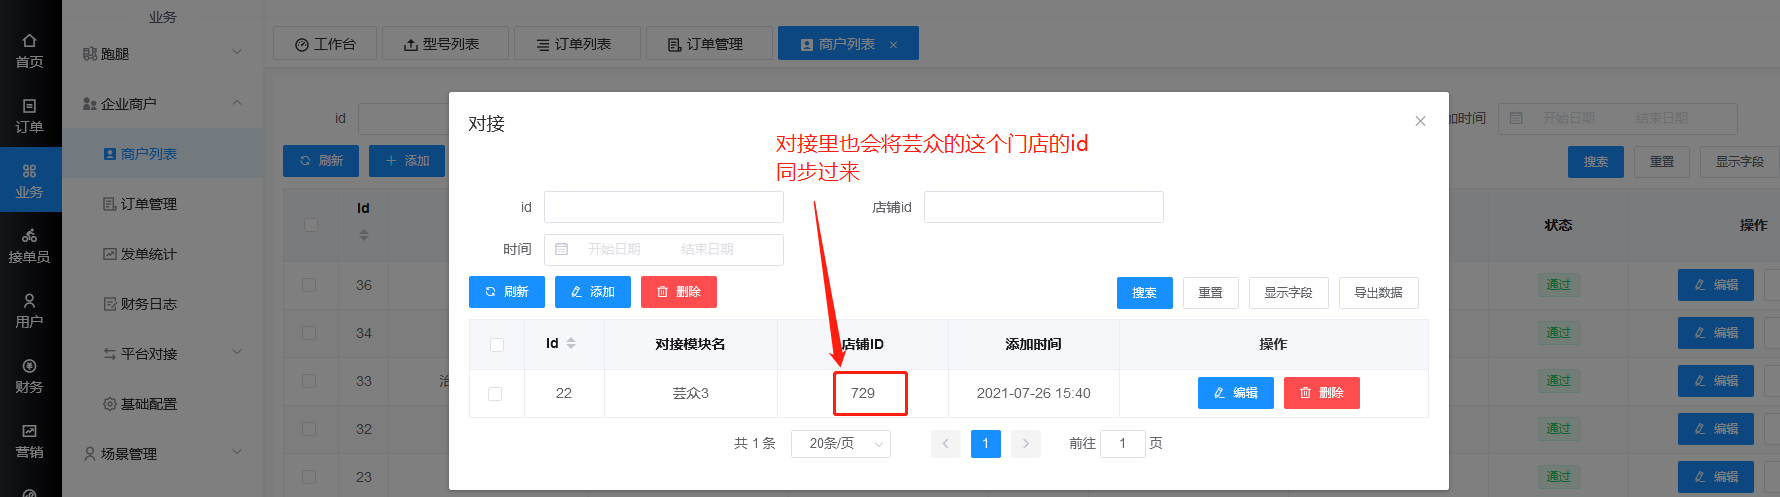1780x497 pixels.
Task: Check background row 33 checkbox
Action: pyautogui.click(x=309, y=381)
